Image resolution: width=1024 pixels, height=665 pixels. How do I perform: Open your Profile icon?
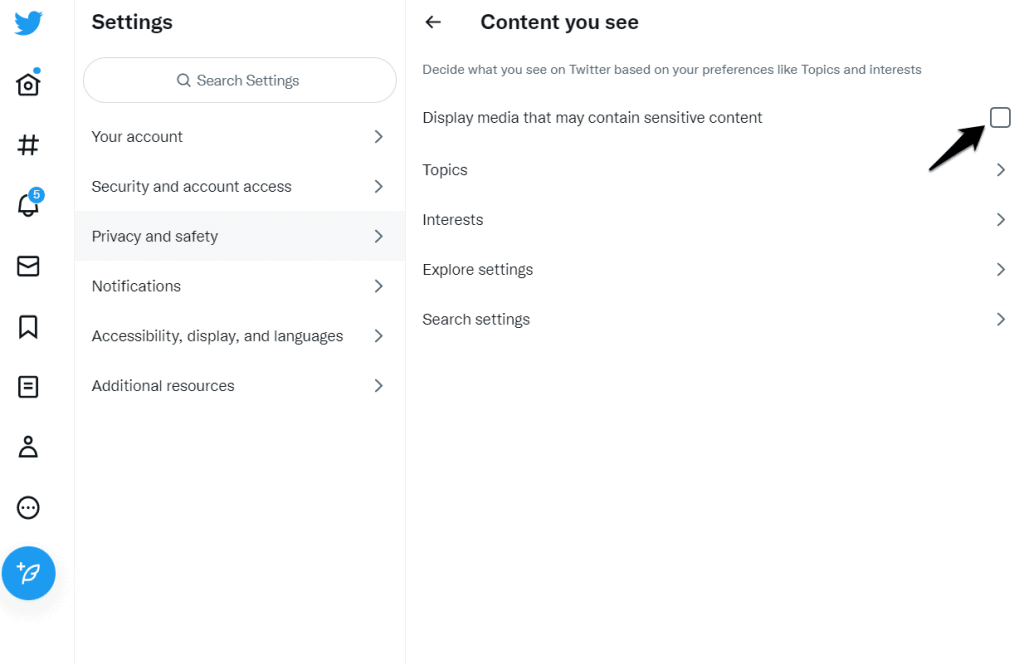tap(28, 447)
